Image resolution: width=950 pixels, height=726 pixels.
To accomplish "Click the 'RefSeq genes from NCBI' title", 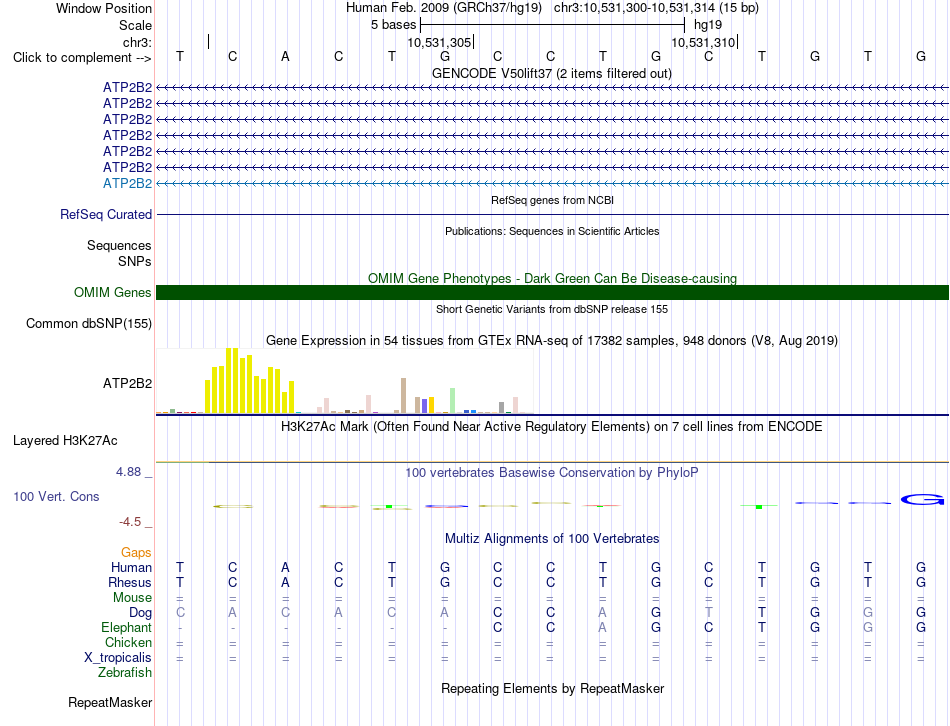I will [552, 200].
